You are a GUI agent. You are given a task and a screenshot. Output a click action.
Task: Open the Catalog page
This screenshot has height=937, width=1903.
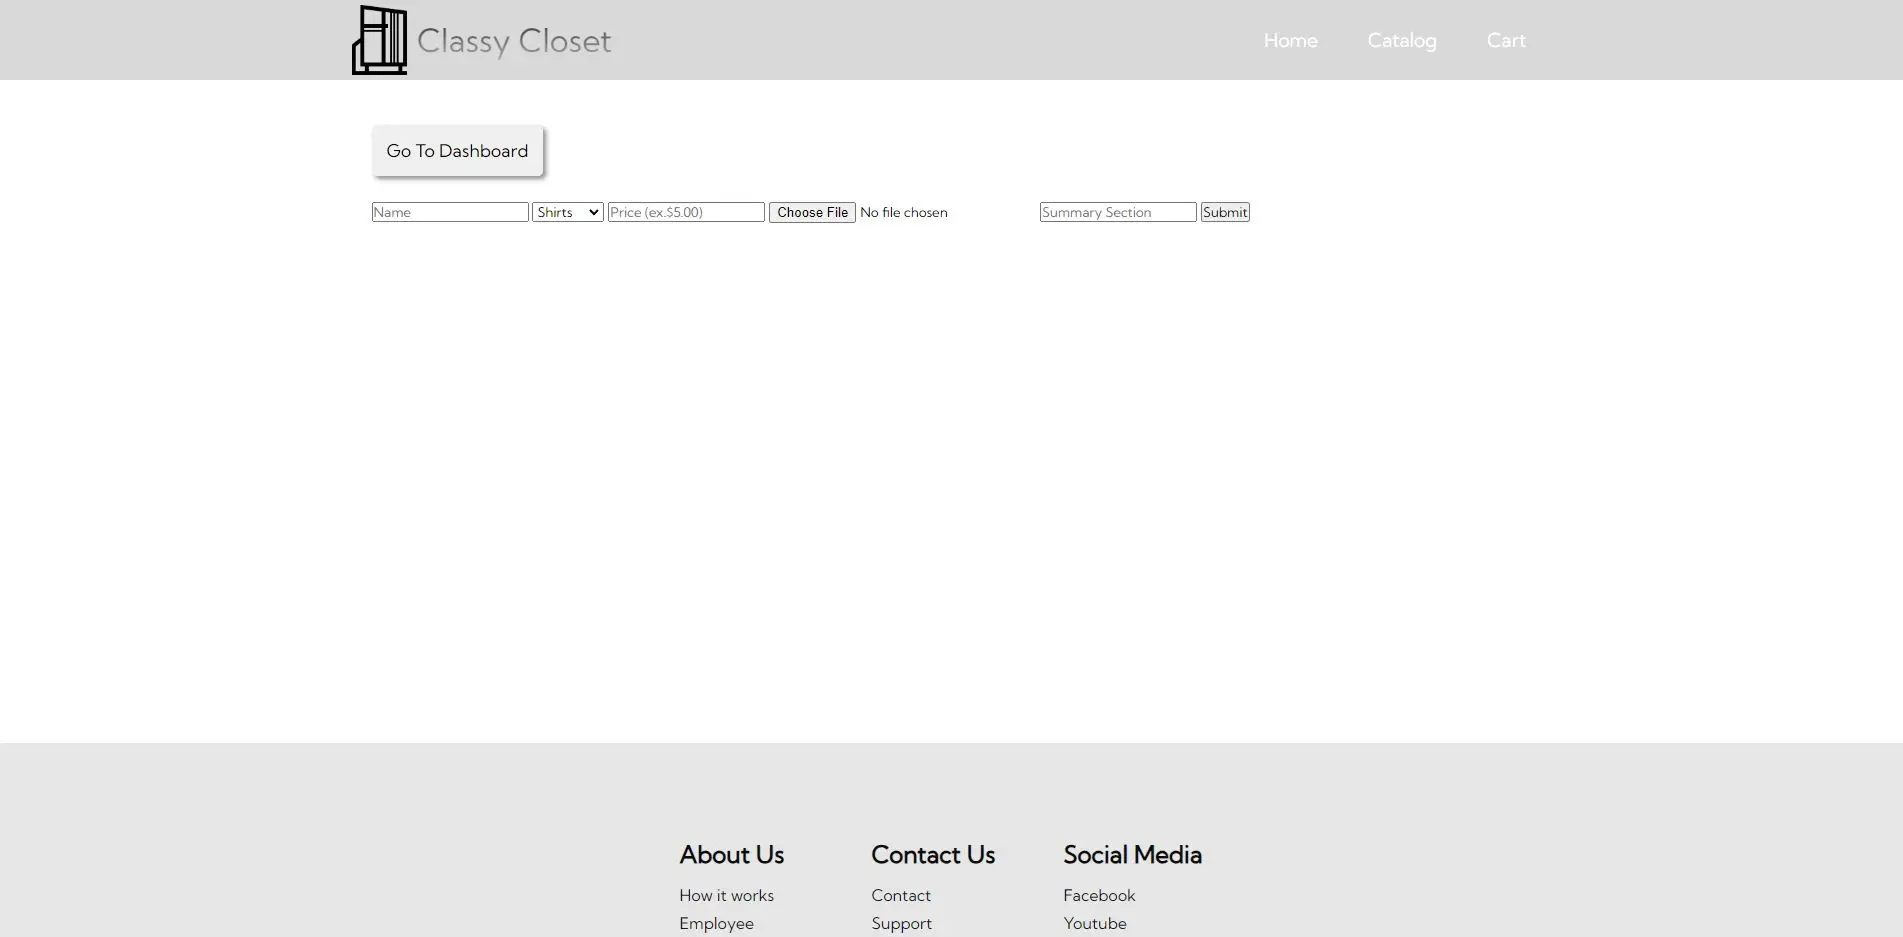click(1401, 40)
